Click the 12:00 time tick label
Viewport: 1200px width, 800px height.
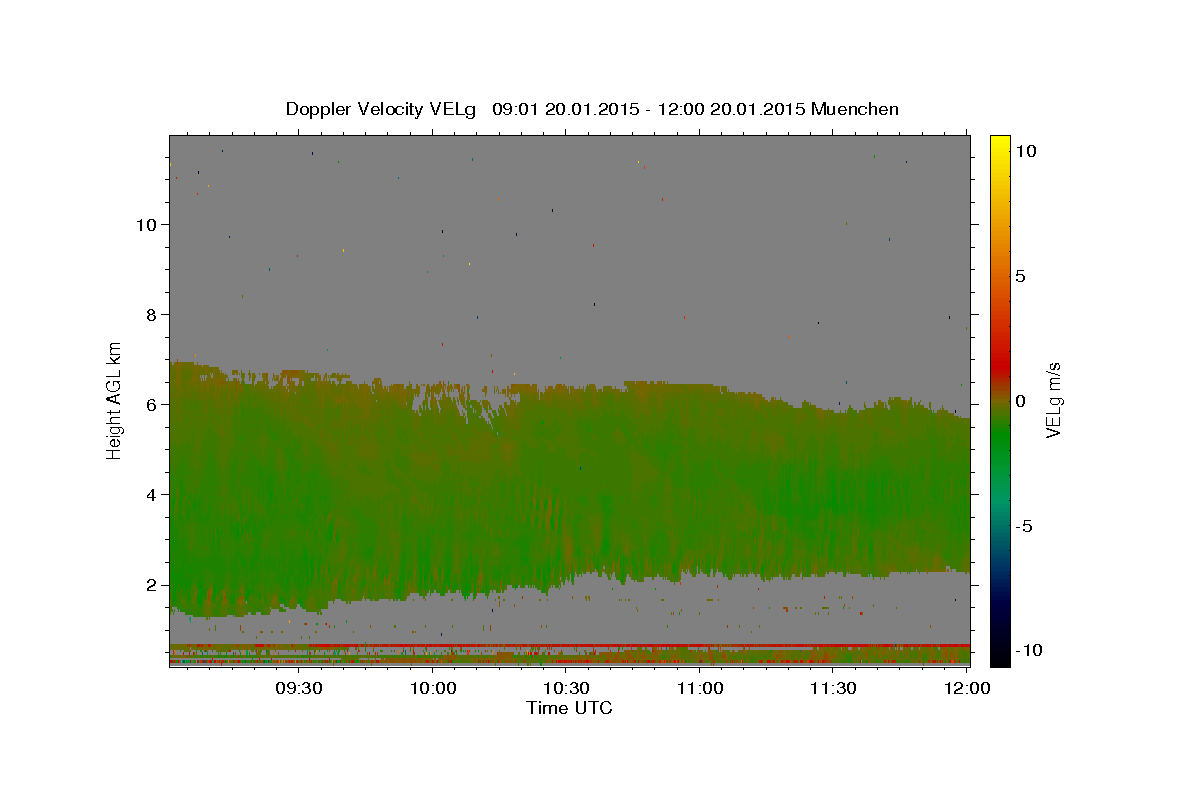point(967,688)
